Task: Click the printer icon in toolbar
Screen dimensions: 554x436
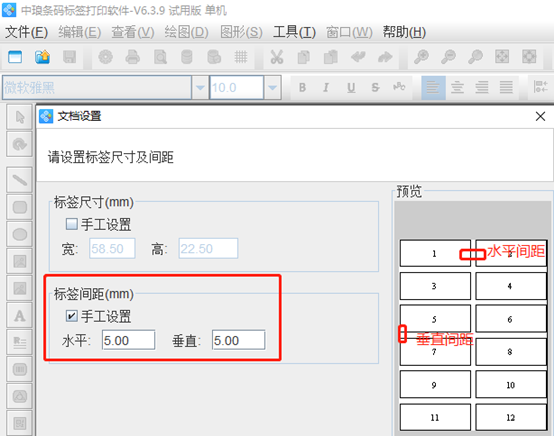Action: (132, 57)
